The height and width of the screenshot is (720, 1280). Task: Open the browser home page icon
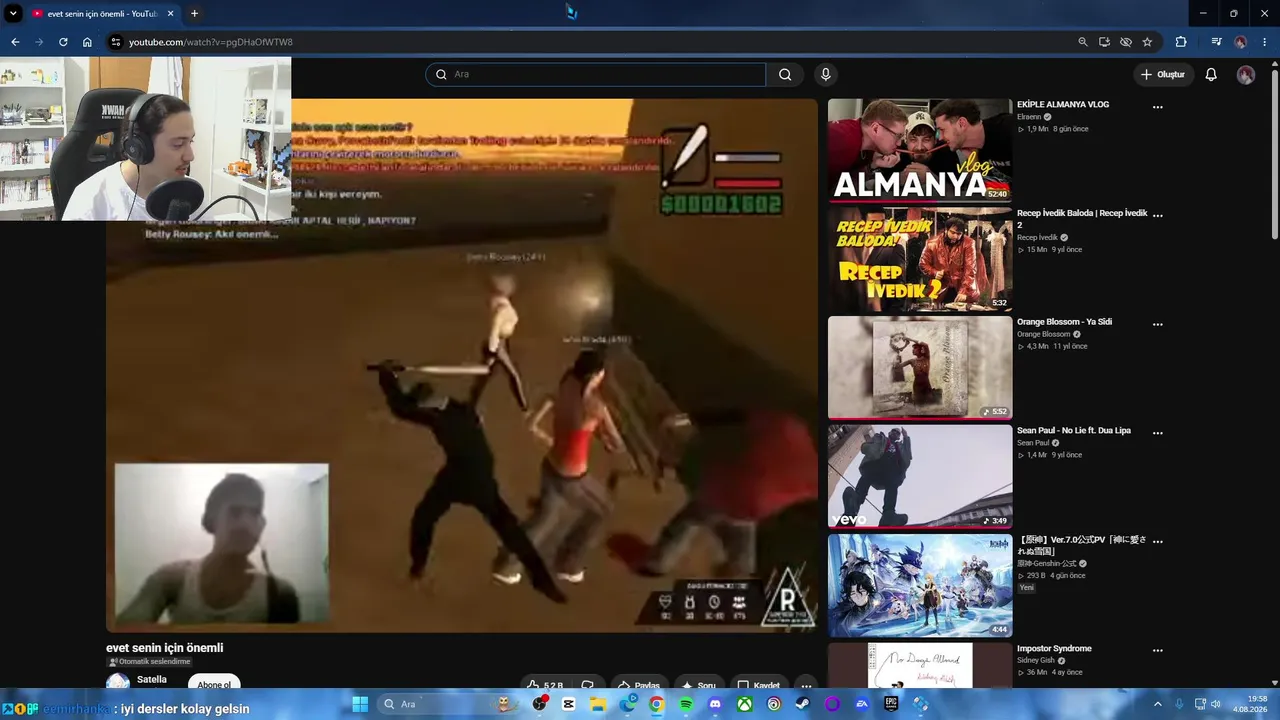tap(87, 42)
